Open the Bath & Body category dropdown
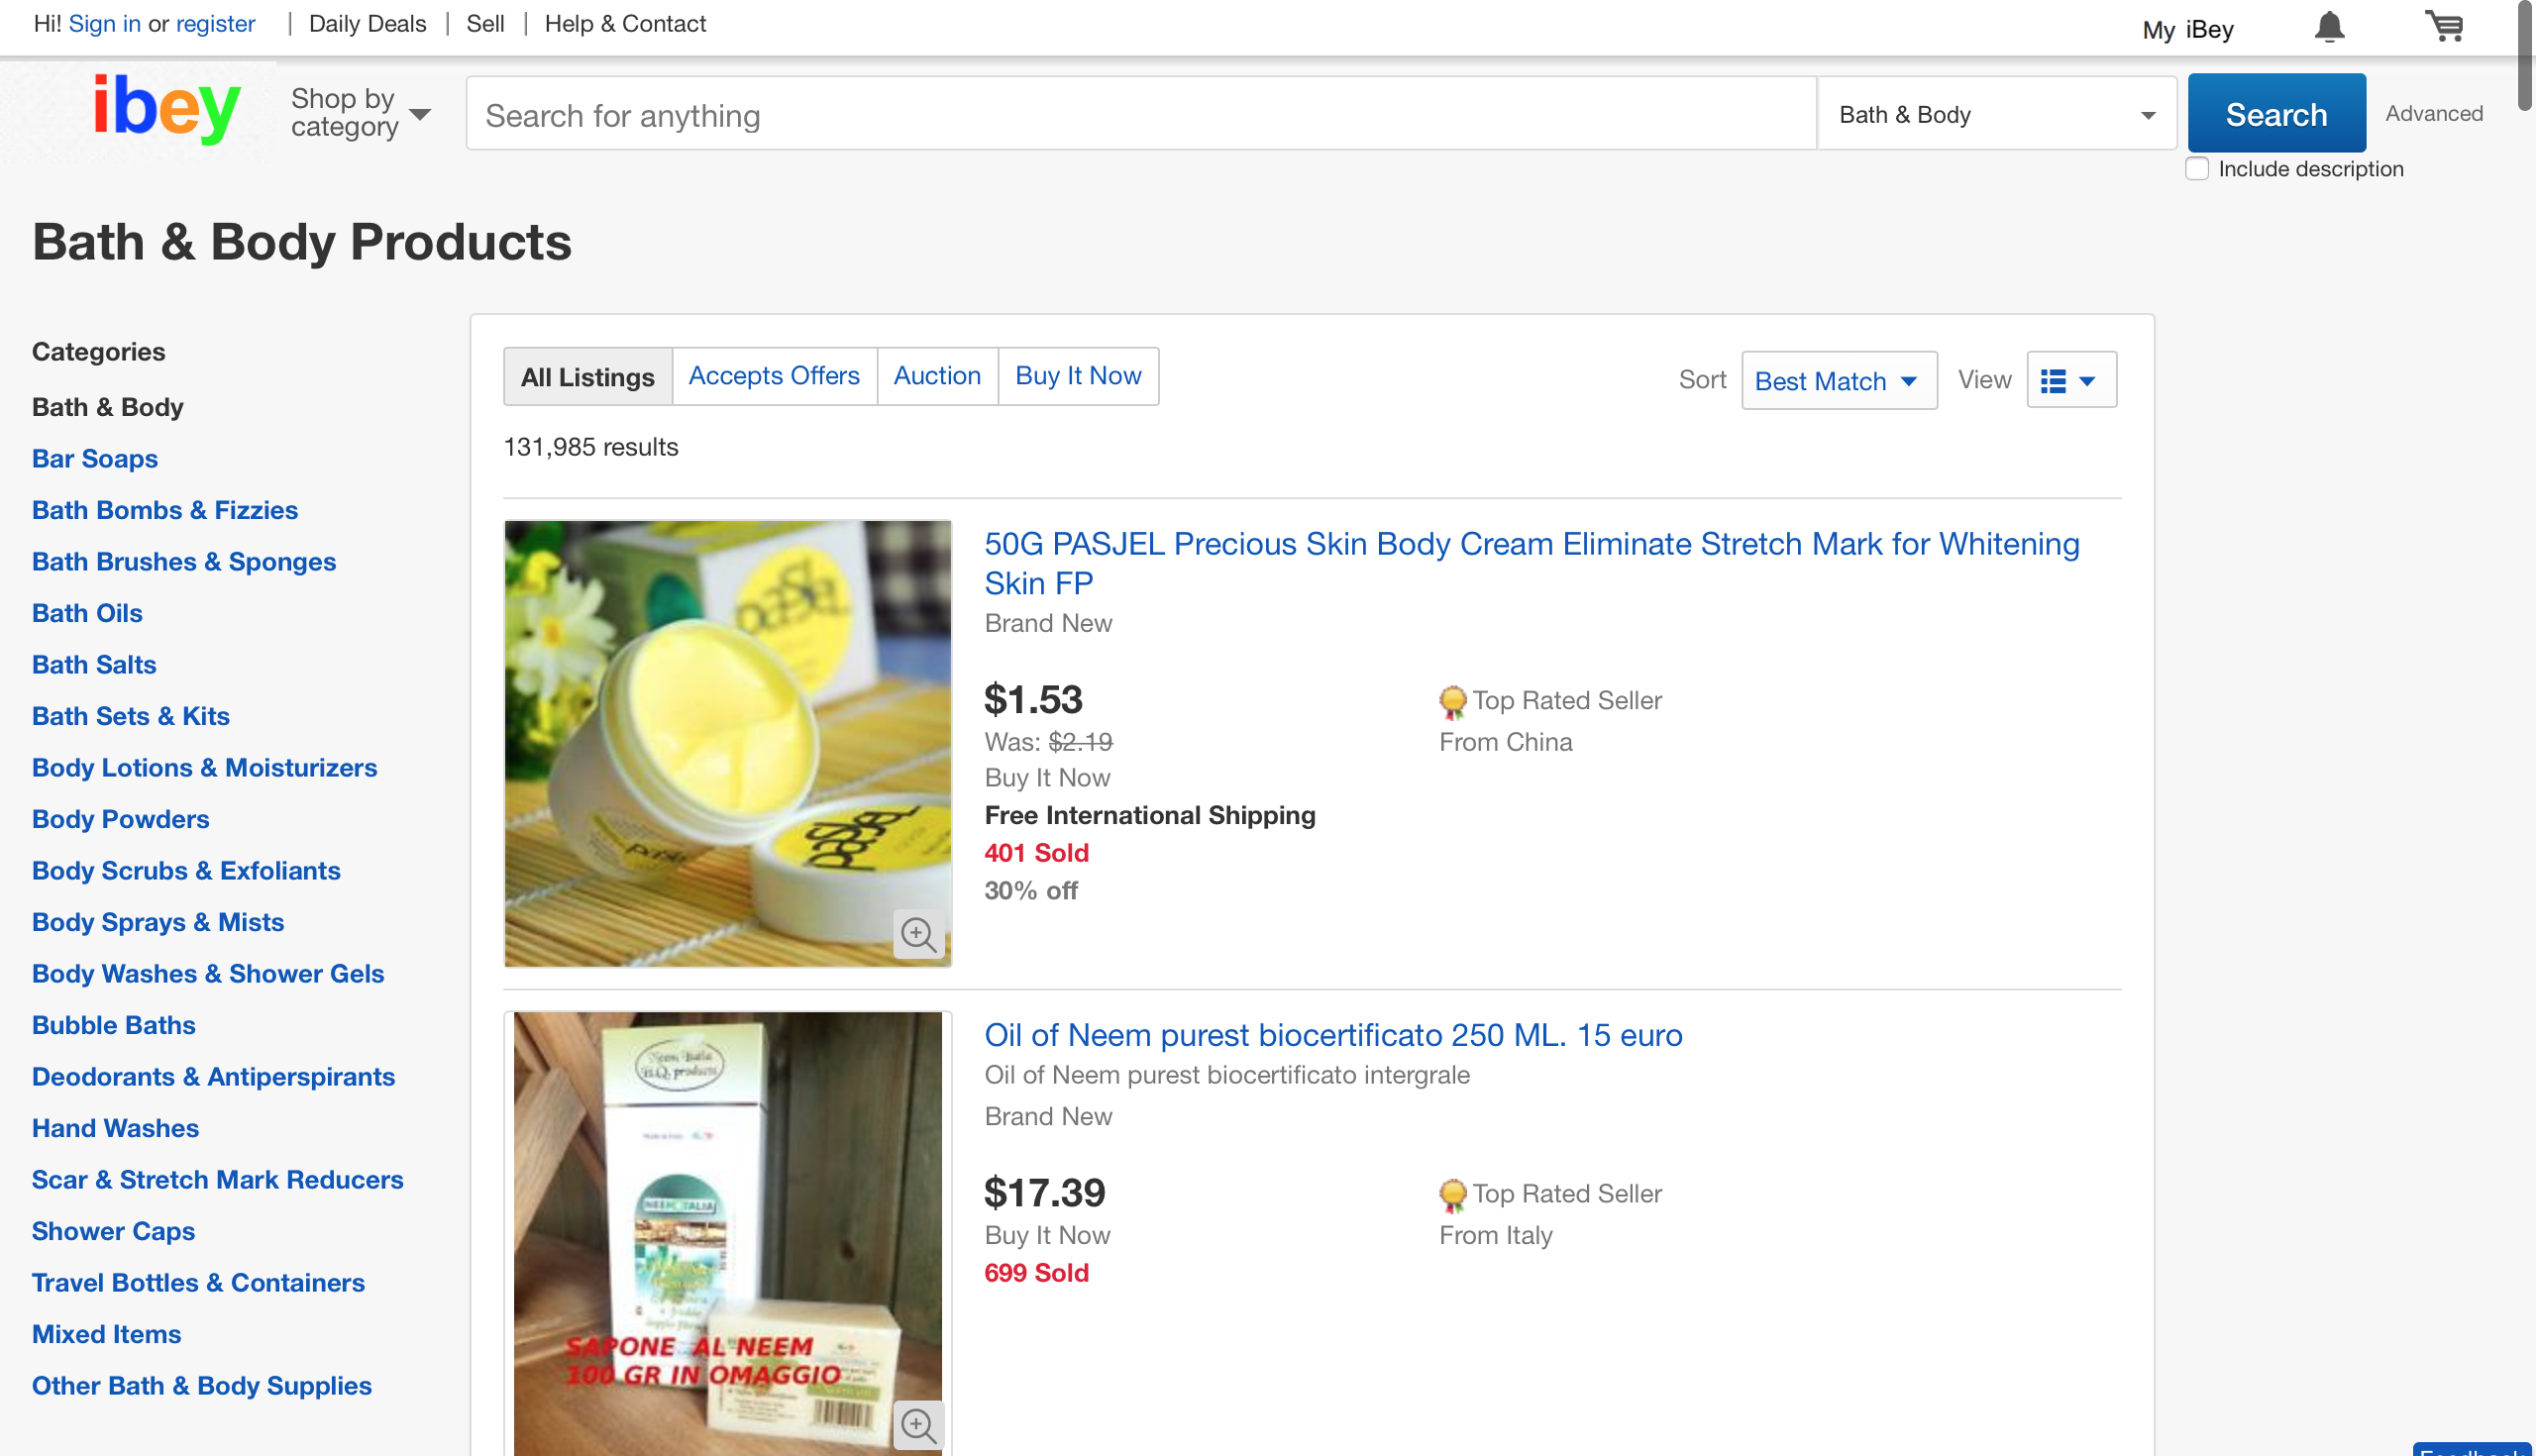The image size is (2536, 1456). point(1996,115)
